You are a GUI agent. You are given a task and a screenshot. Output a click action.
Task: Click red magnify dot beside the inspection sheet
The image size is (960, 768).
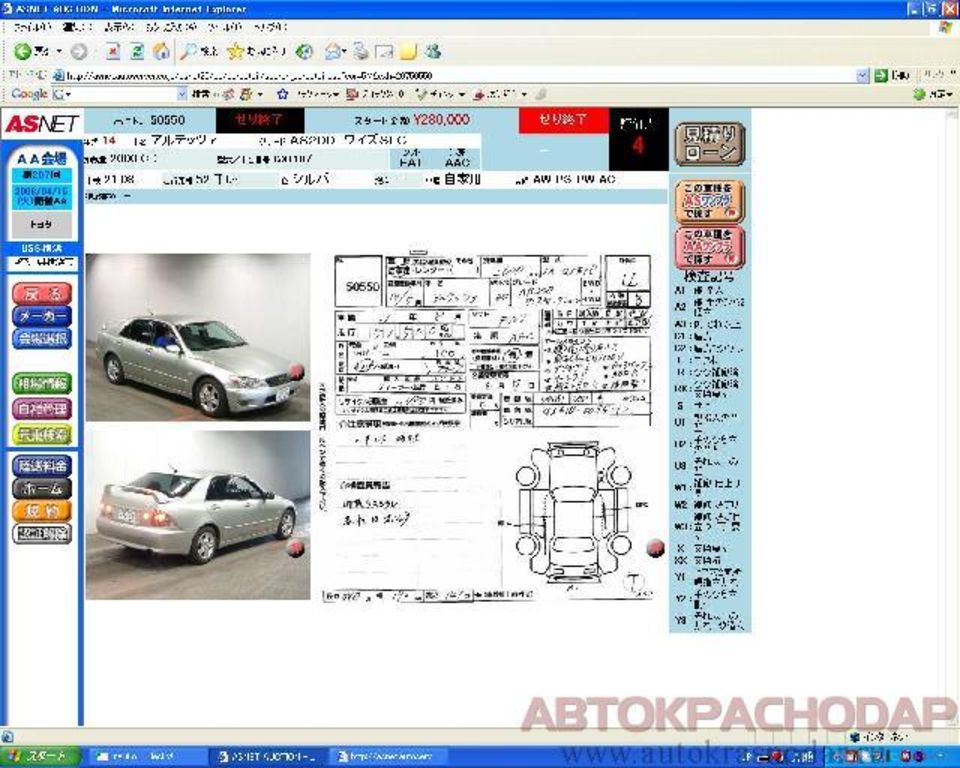[x=655, y=548]
